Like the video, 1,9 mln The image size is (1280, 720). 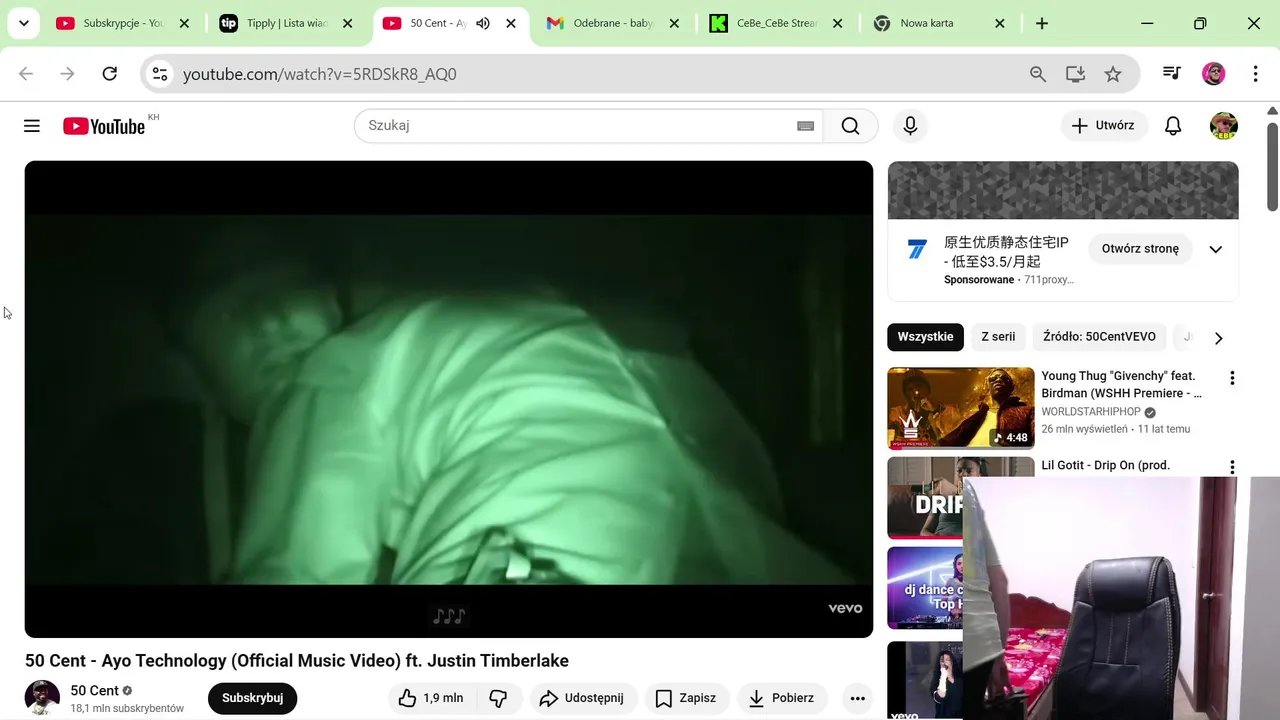click(430, 698)
